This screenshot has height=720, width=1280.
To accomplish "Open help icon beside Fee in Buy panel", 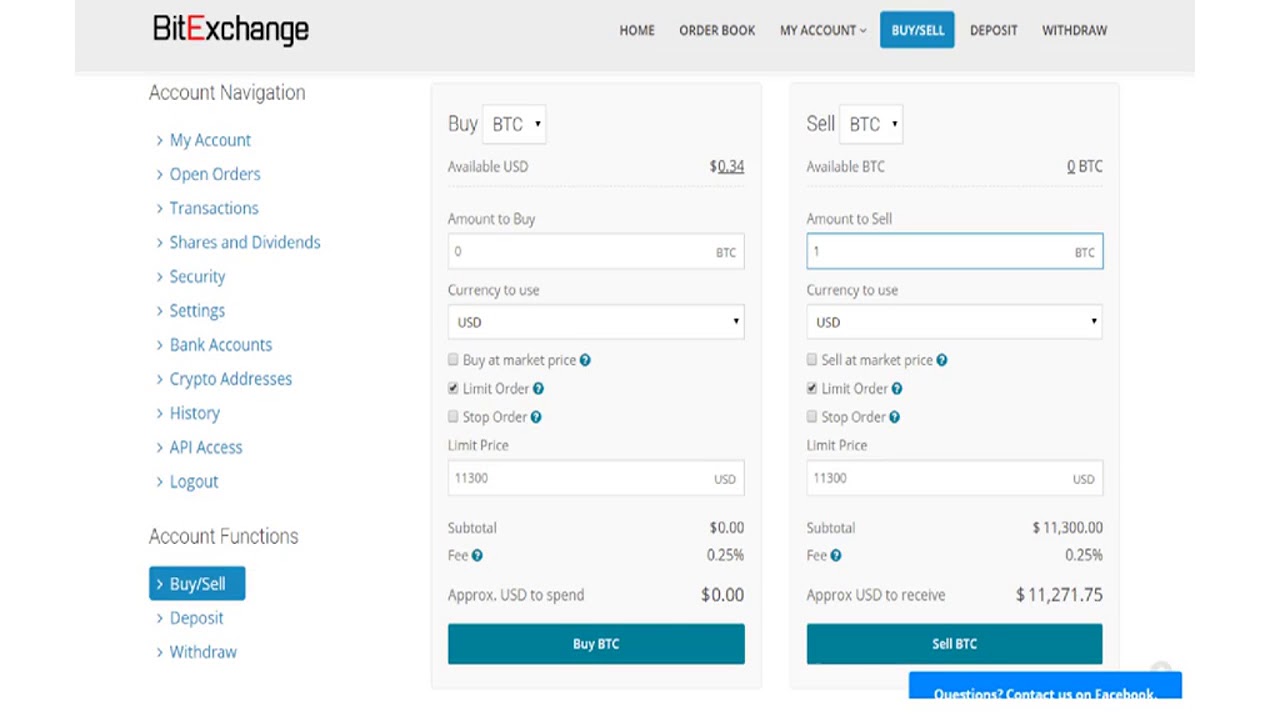I will click(x=477, y=555).
